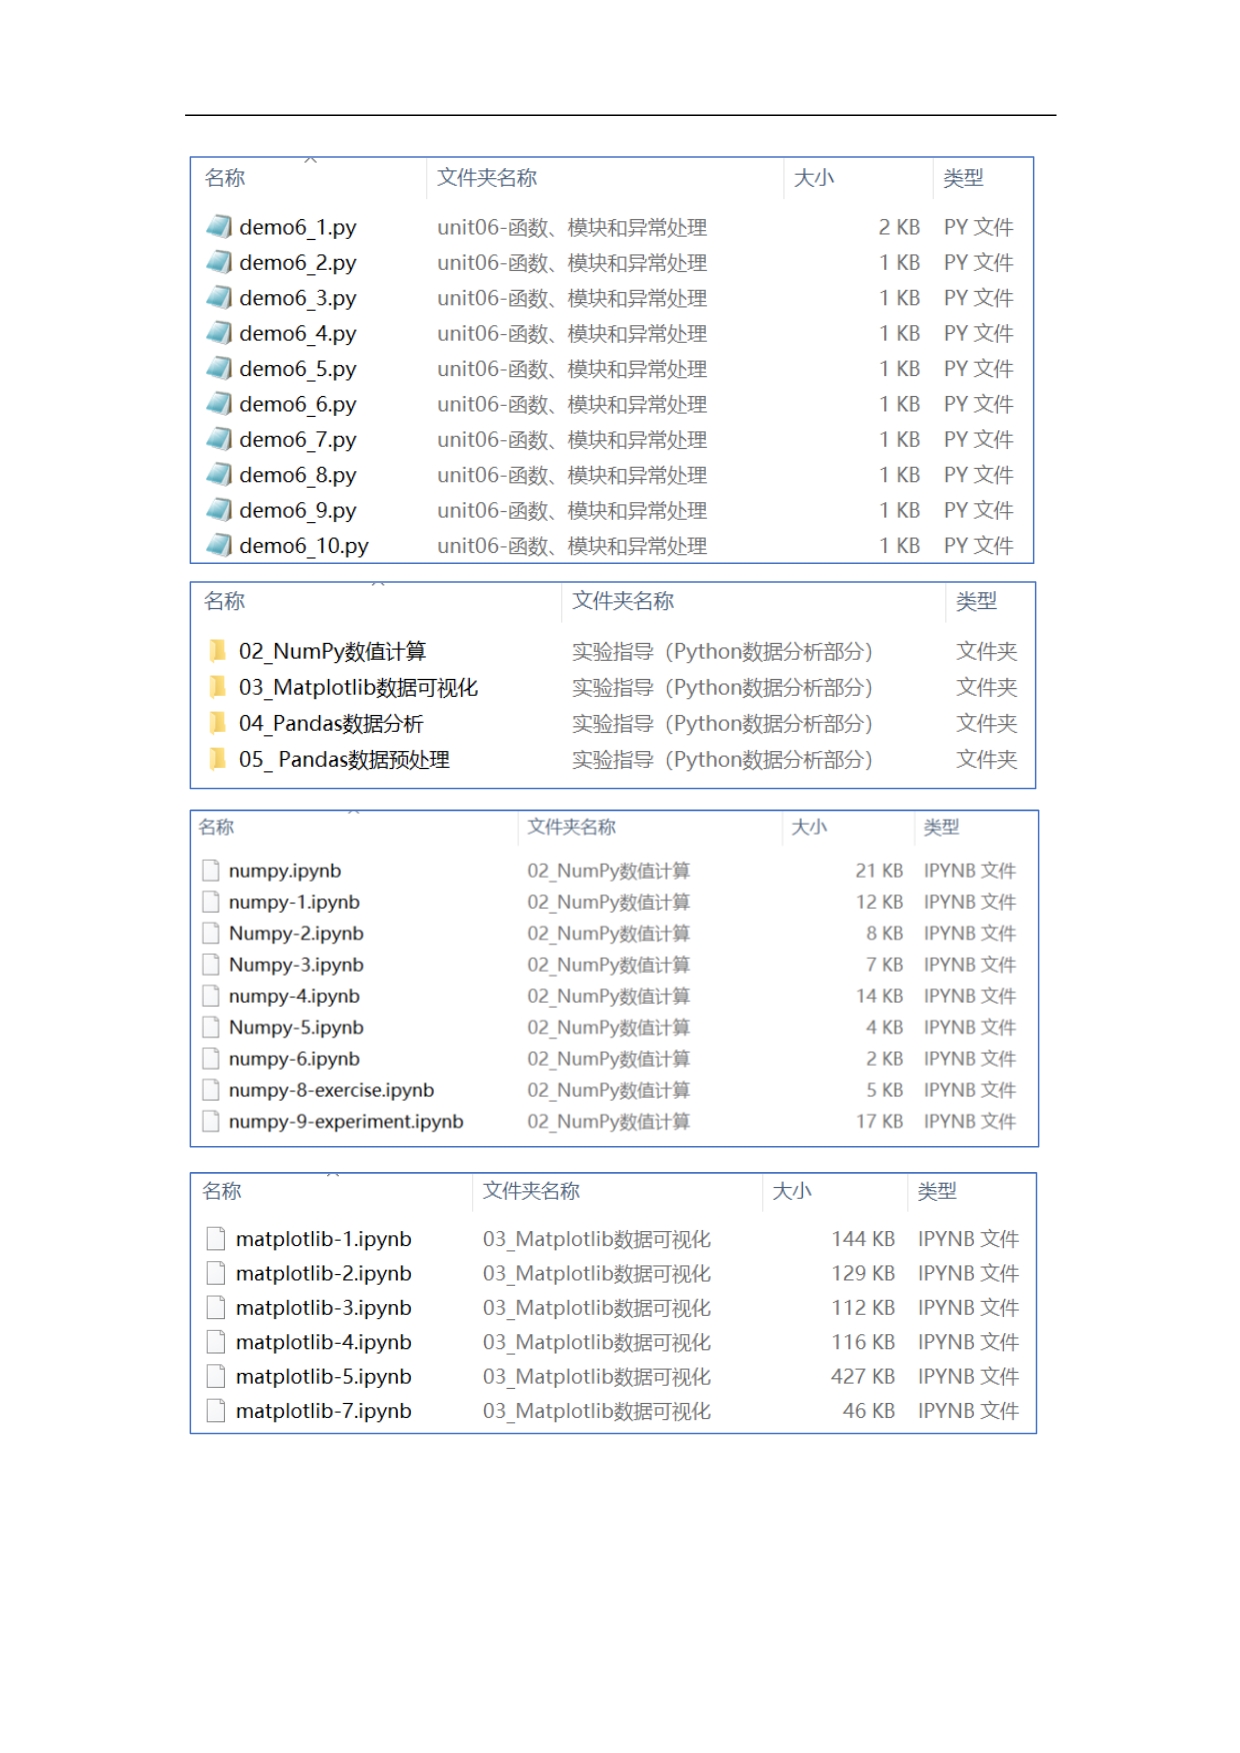Select the numpy-8-exercise.ipynb file name
1240x1753 pixels.
[331, 1090]
